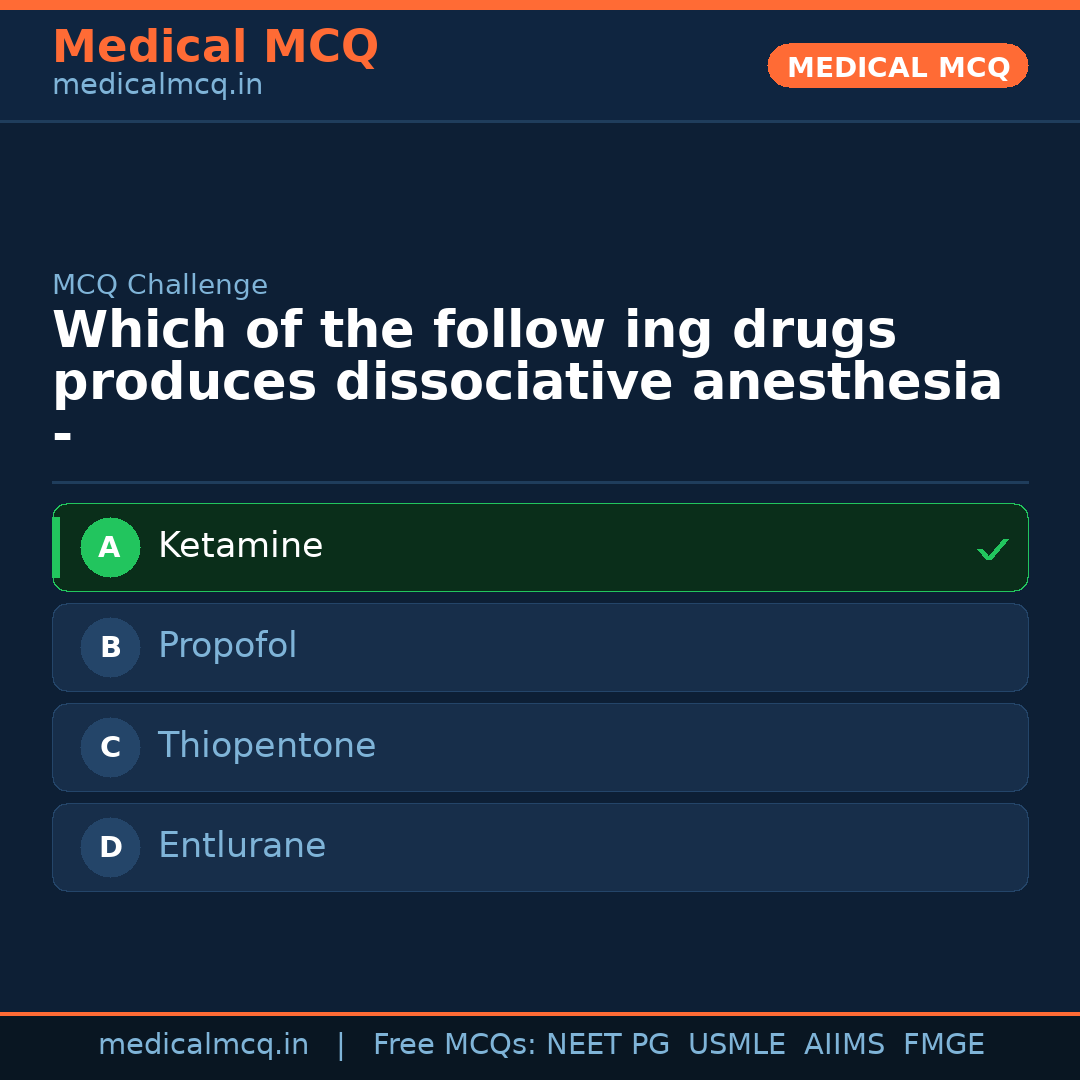Click the green A circle icon
The height and width of the screenshot is (1080, 1080).
click(110, 548)
